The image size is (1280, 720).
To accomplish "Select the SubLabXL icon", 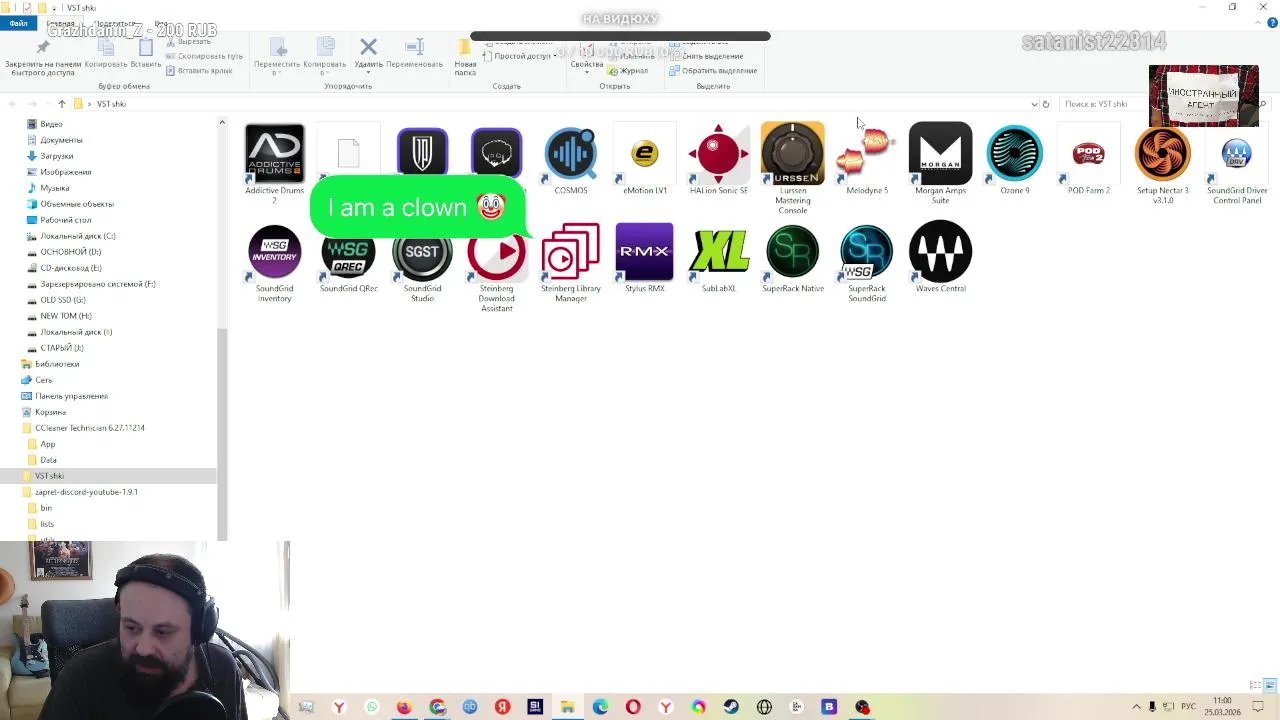I will coord(719,252).
